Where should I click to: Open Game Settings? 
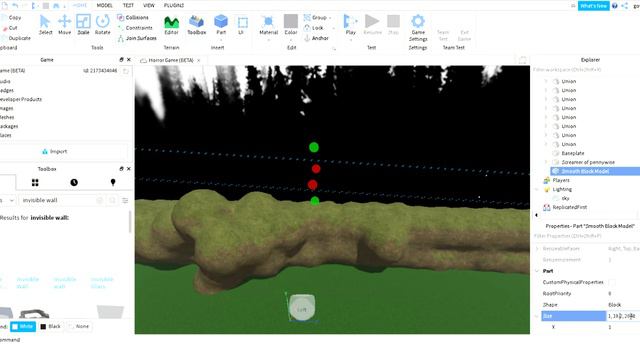pos(418,28)
